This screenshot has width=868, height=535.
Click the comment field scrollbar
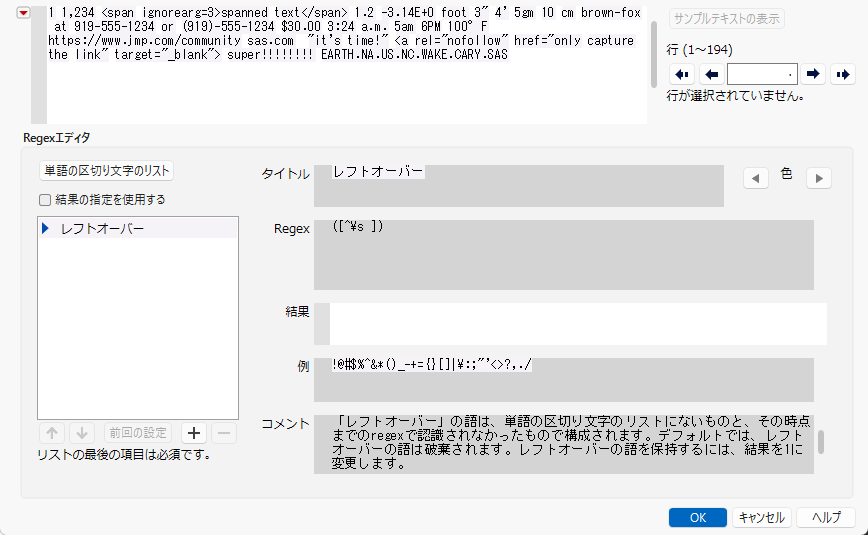click(820, 442)
